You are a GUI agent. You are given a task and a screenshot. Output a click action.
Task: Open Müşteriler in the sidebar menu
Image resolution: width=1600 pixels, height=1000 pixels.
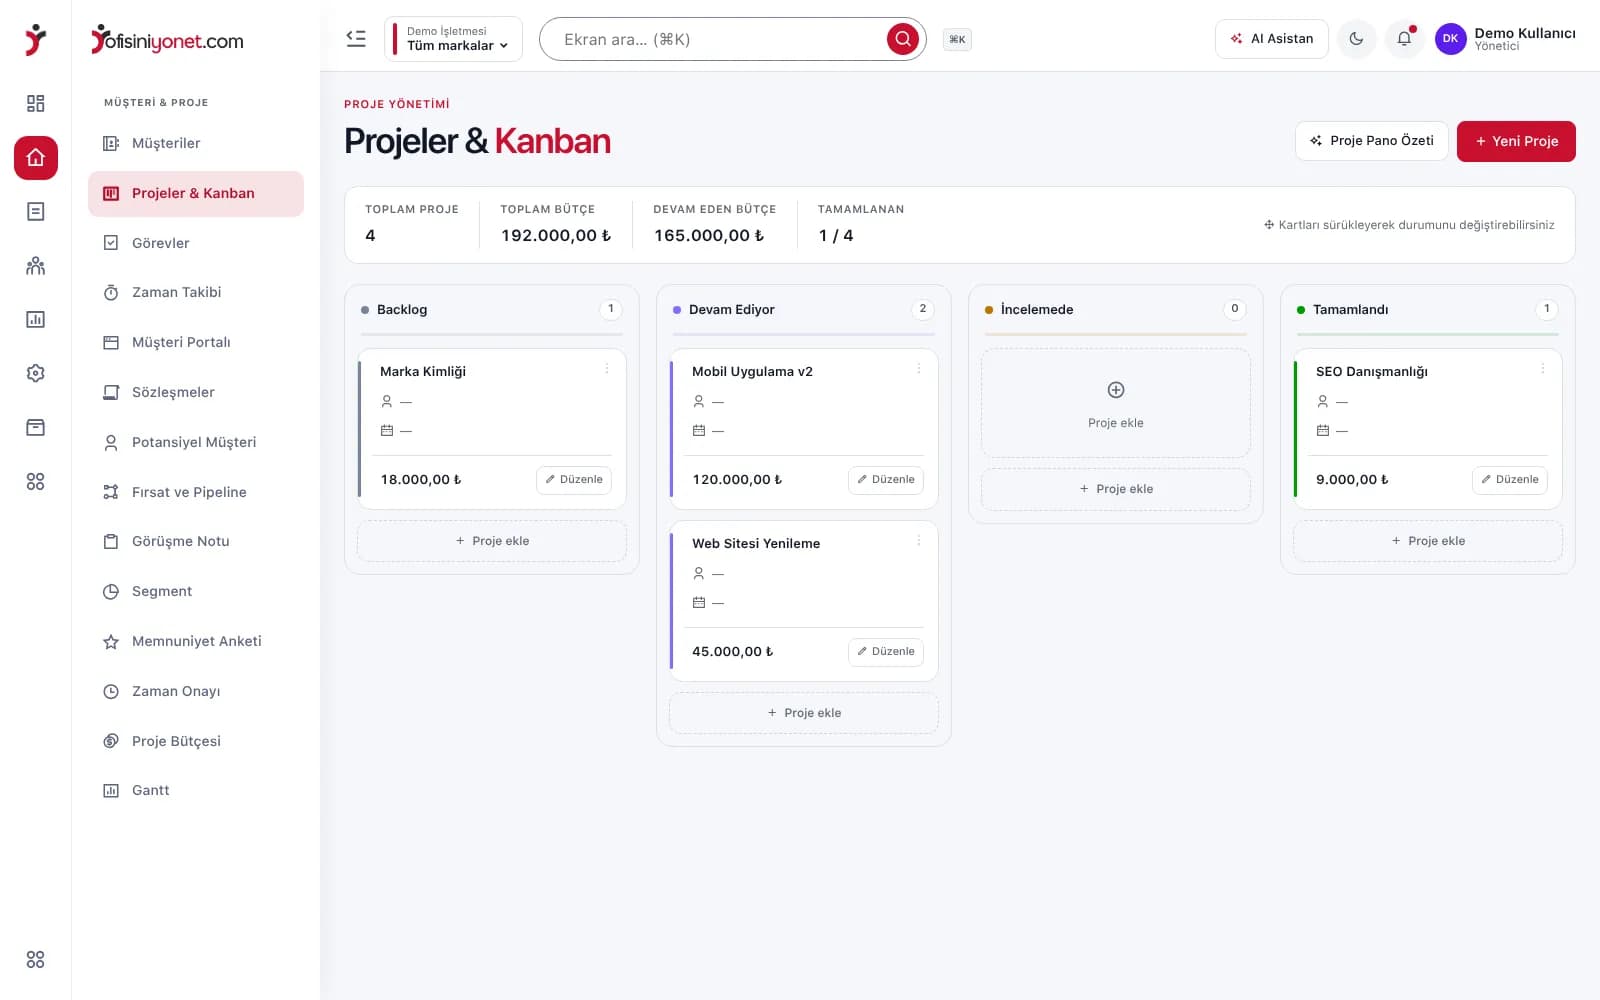click(196, 143)
